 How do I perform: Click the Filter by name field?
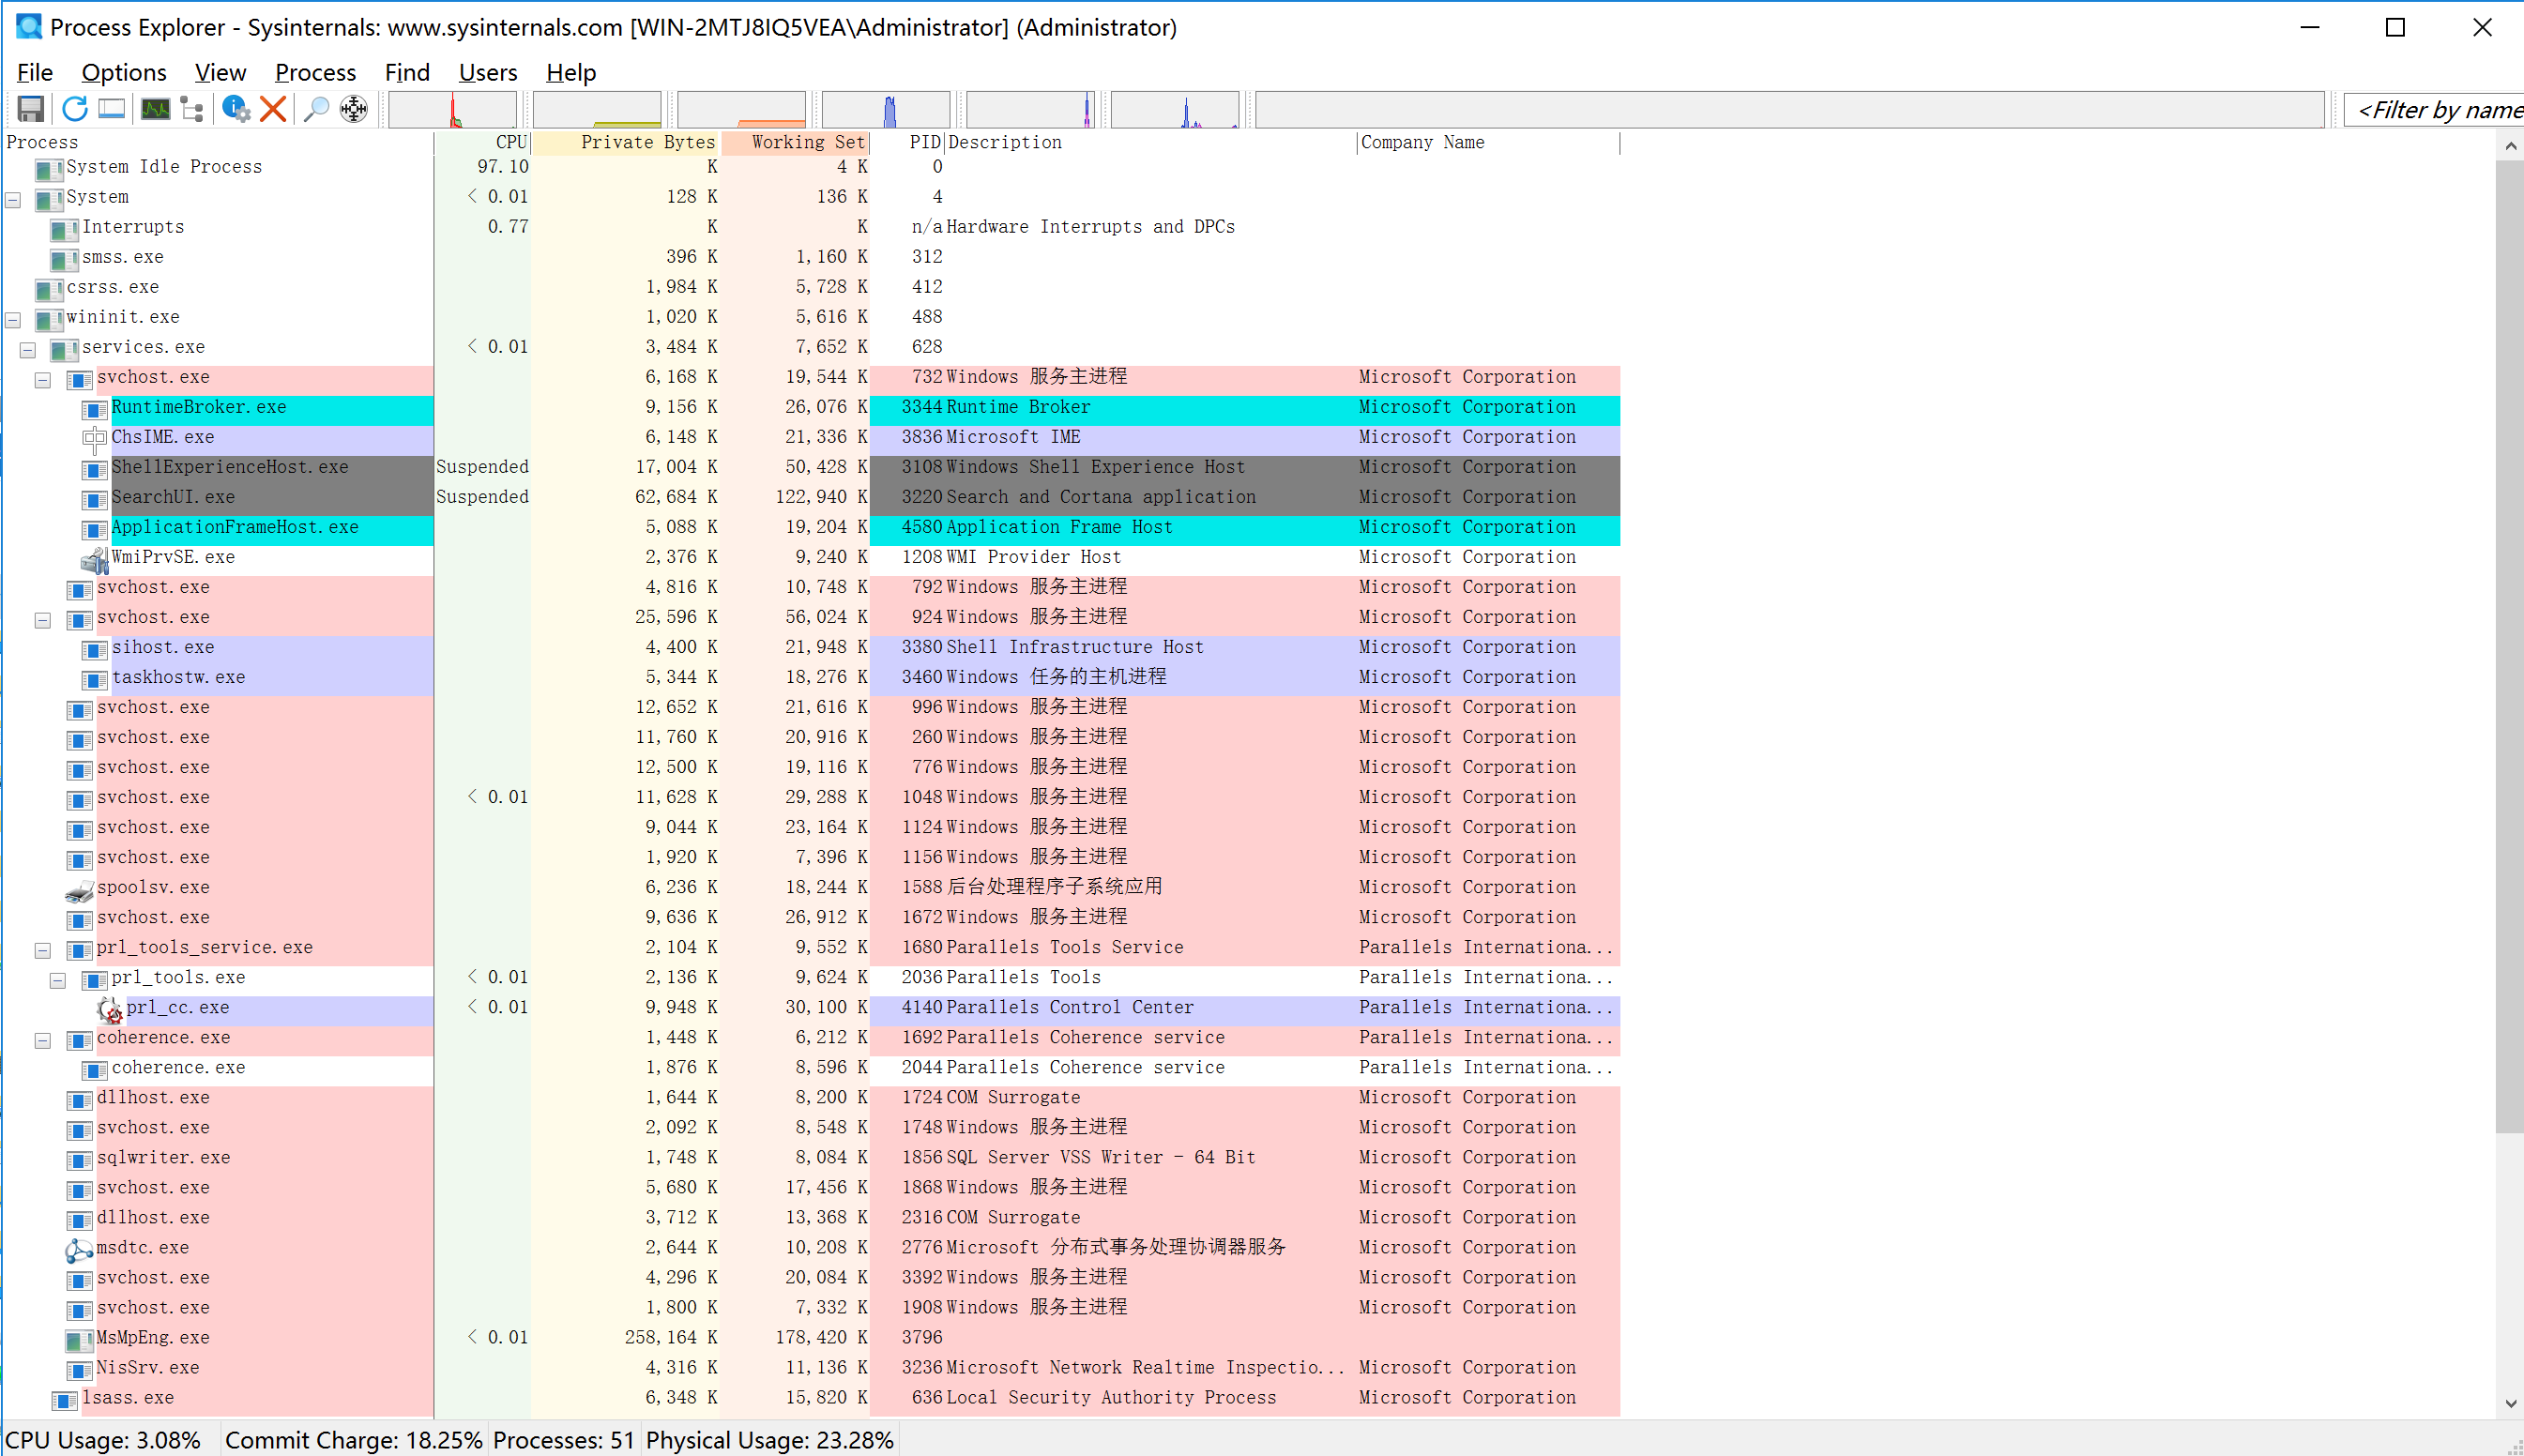click(2436, 110)
